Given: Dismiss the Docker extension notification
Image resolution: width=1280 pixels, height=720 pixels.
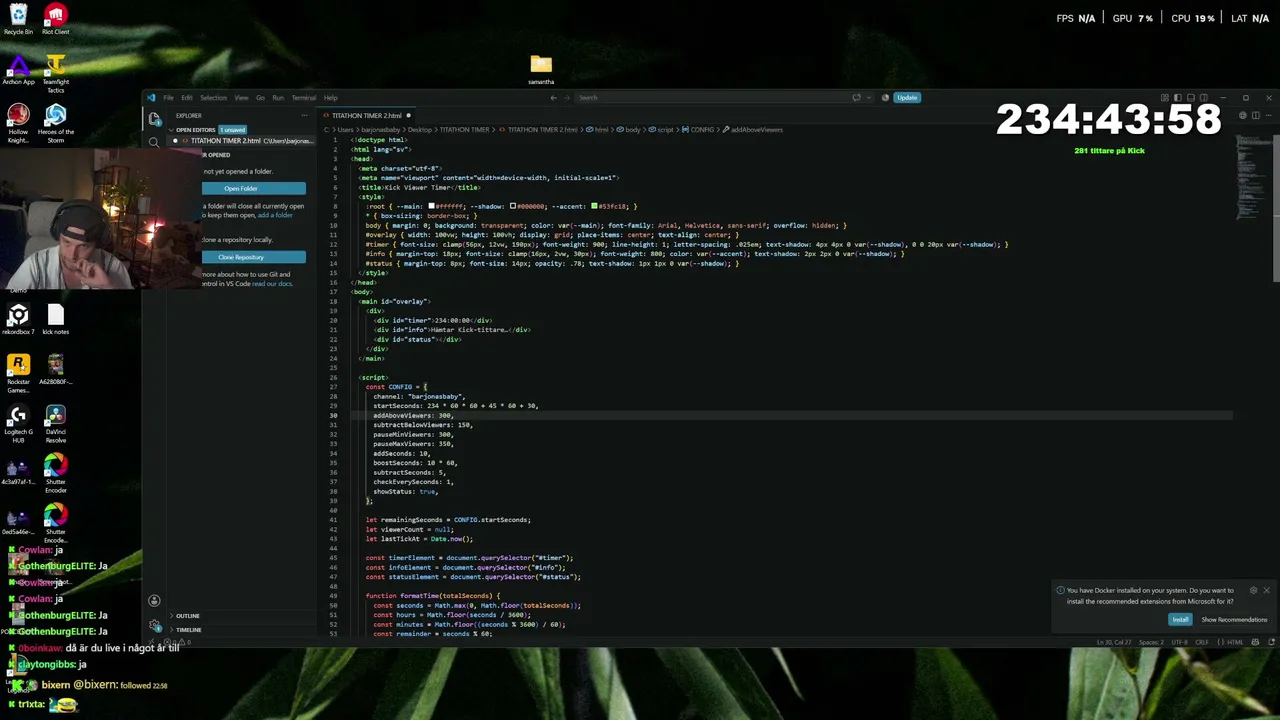Looking at the screenshot, I should (x=1266, y=590).
